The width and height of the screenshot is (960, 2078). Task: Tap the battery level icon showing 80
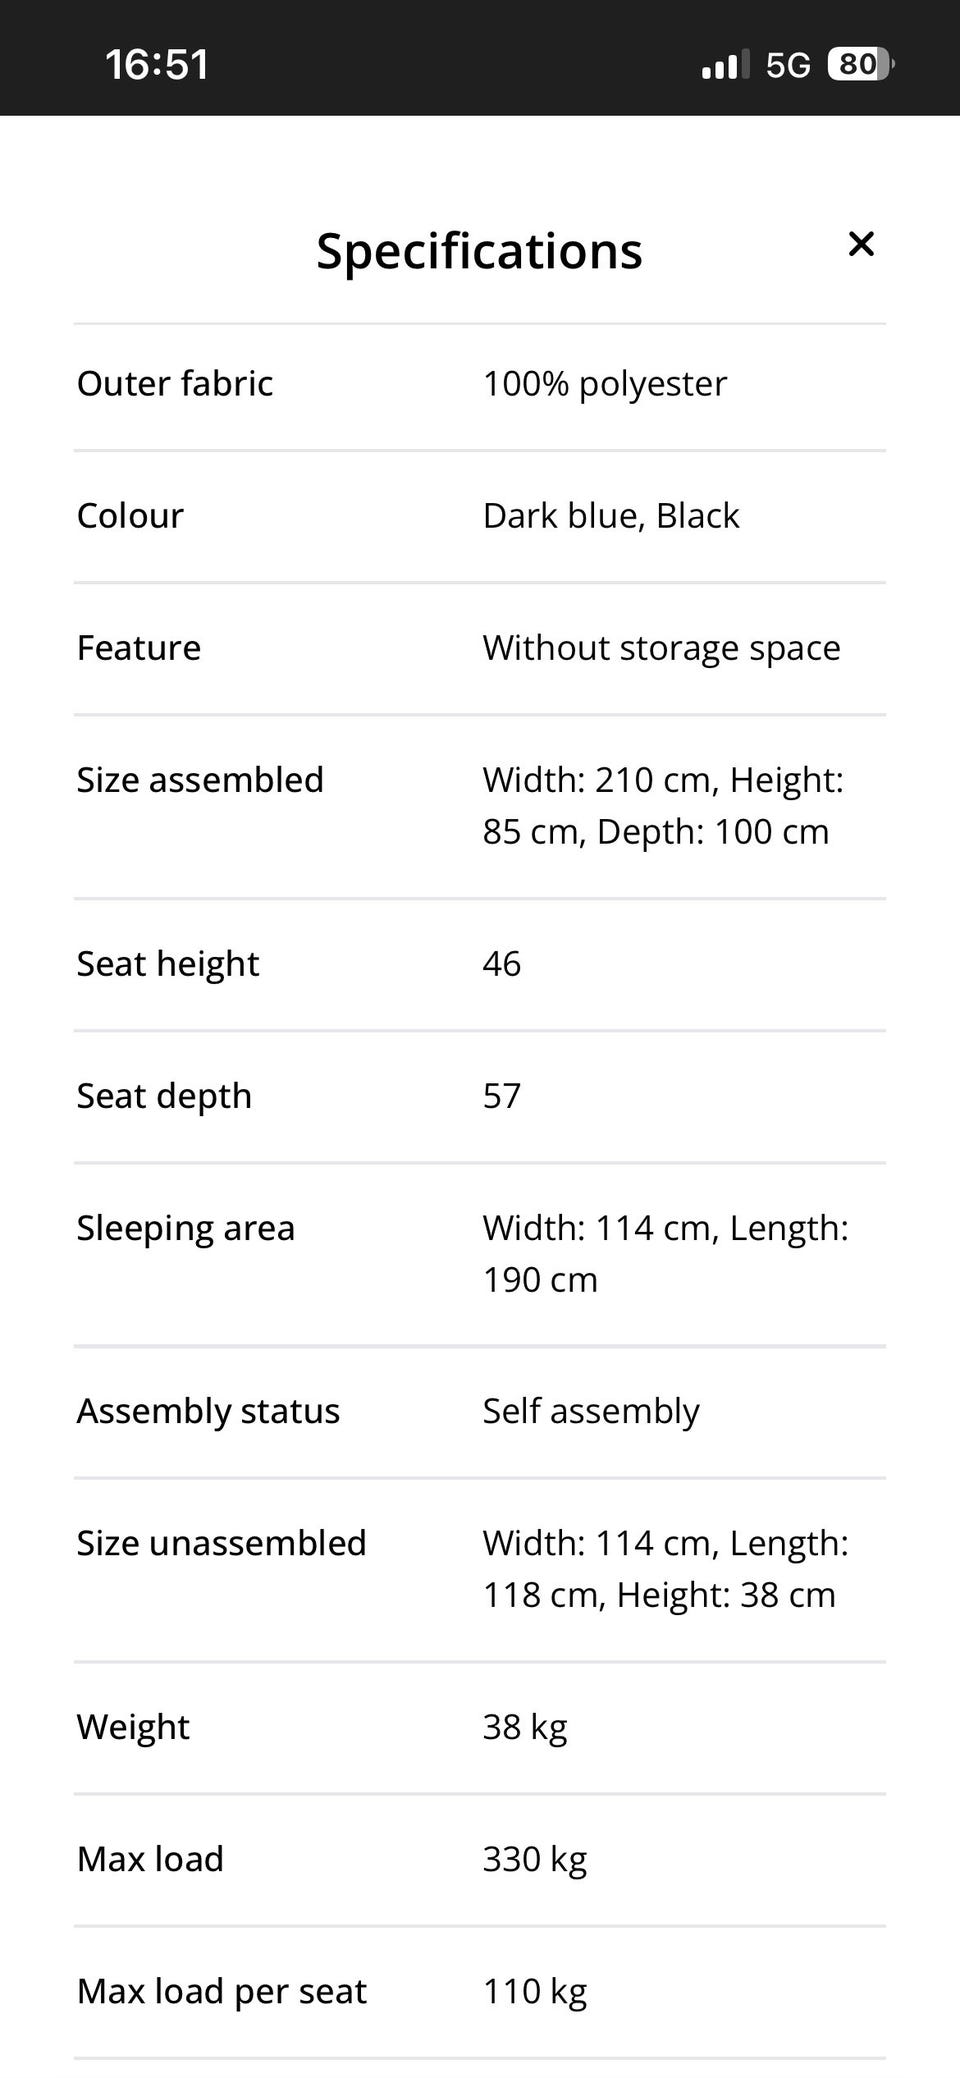859,65
